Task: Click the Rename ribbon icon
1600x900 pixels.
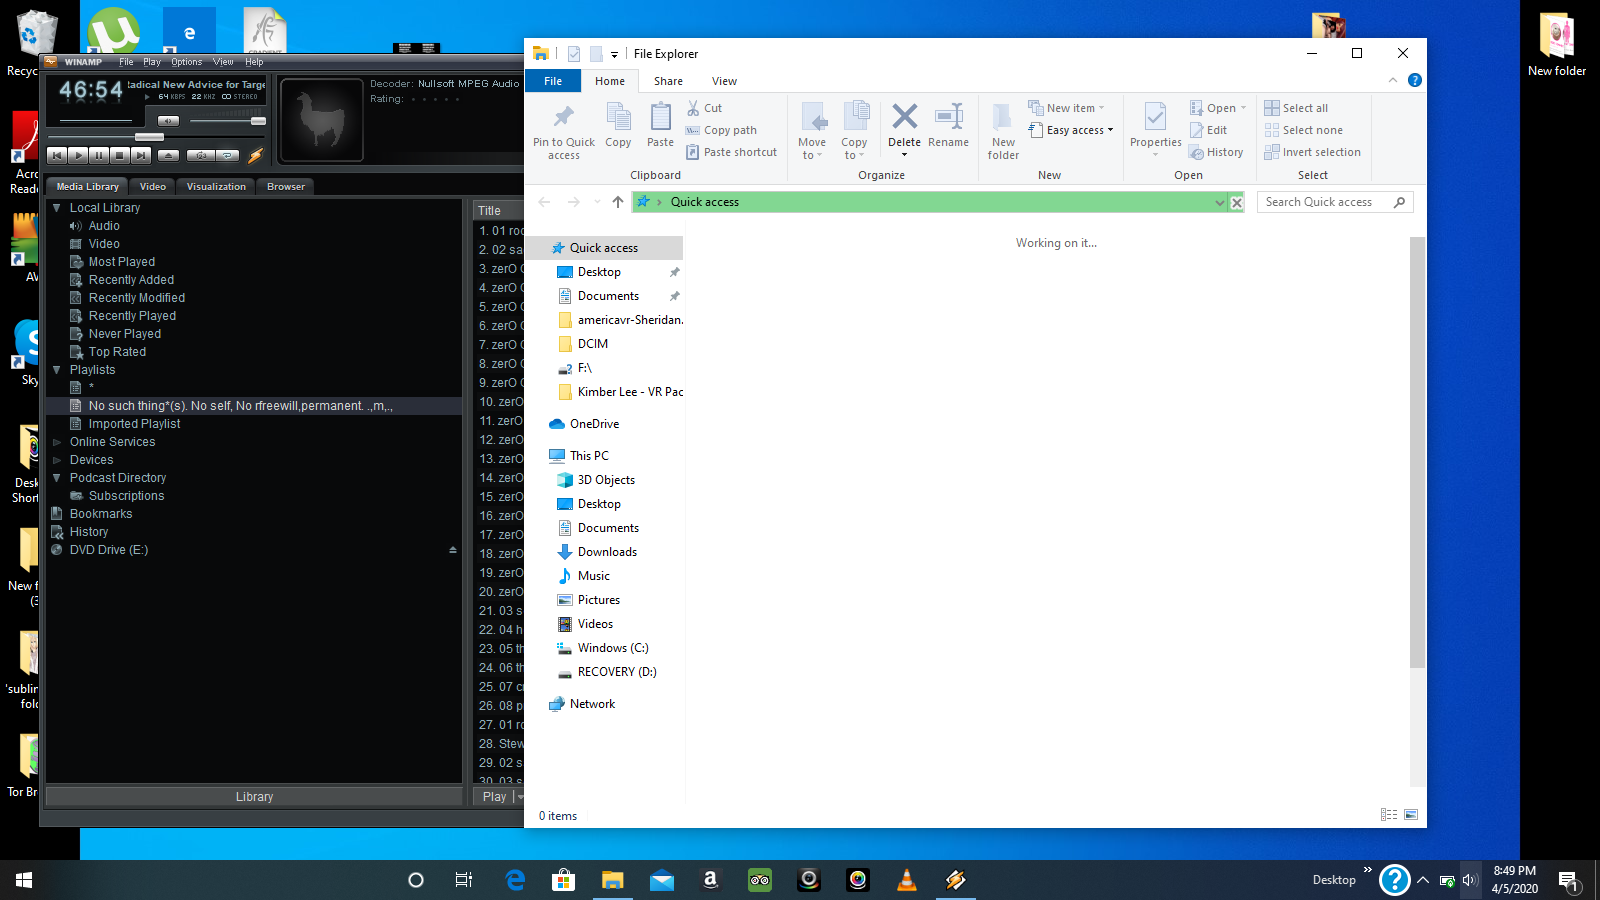Action: point(948,117)
